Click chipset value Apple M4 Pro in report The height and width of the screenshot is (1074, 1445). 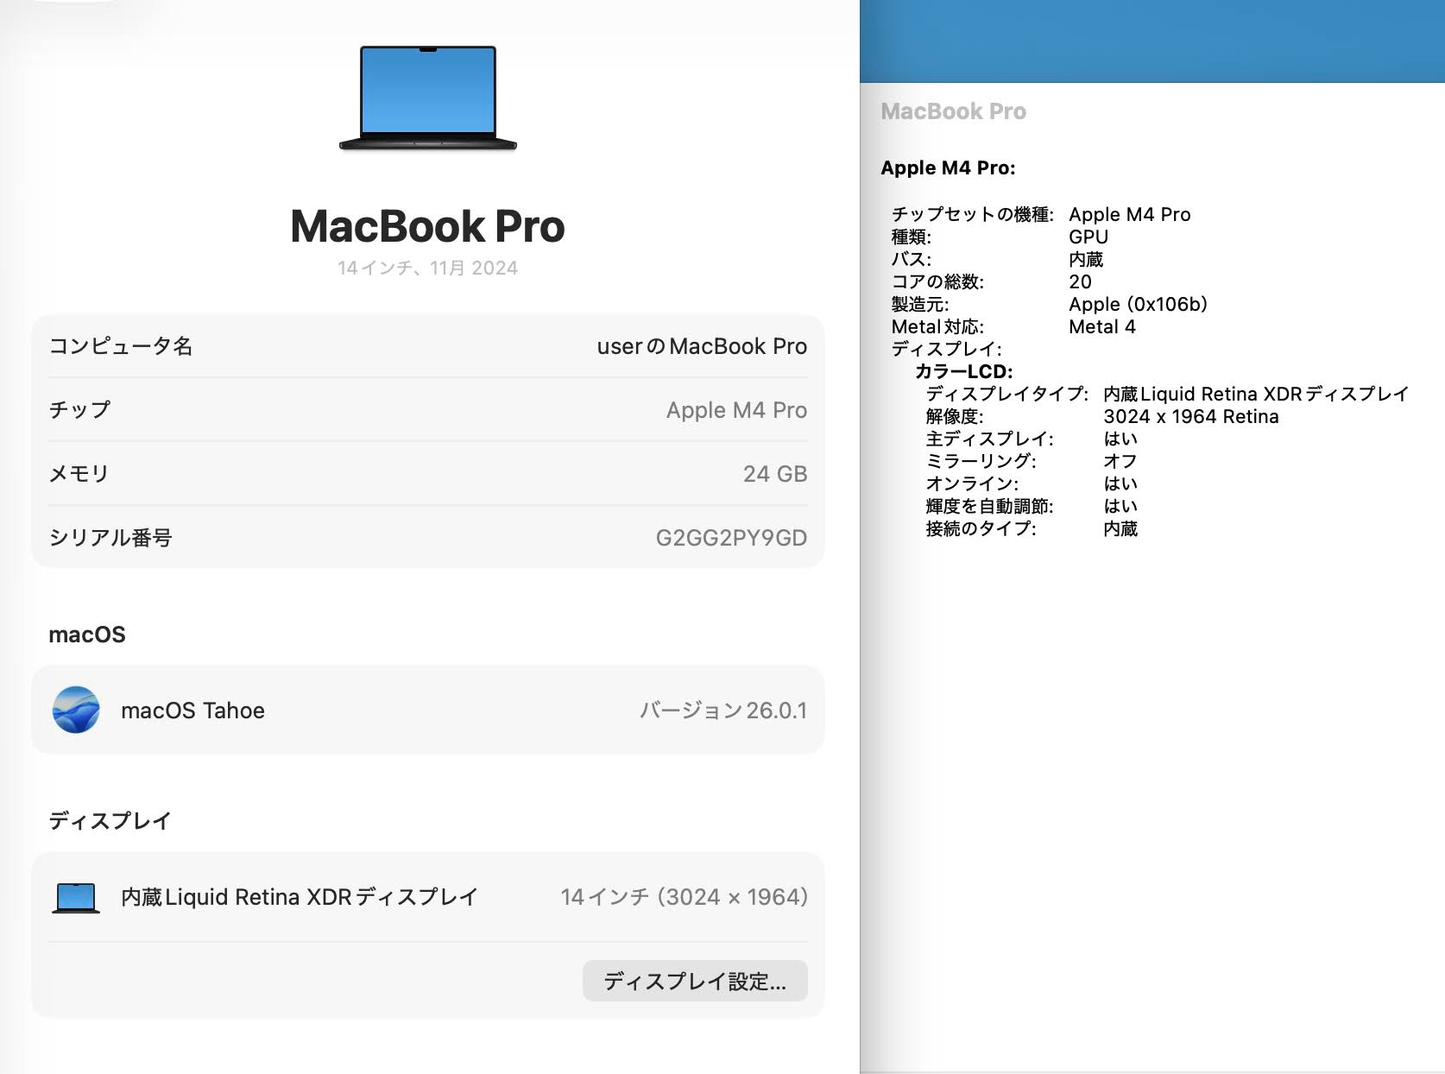pyautogui.click(x=1130, y=215)
